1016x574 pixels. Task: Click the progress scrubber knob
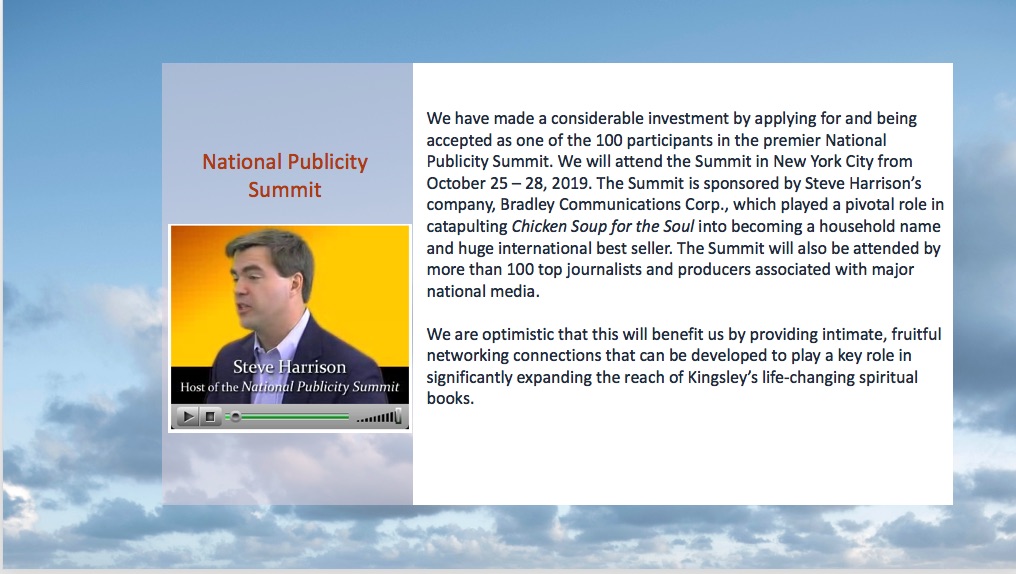[x=236, y=417]
